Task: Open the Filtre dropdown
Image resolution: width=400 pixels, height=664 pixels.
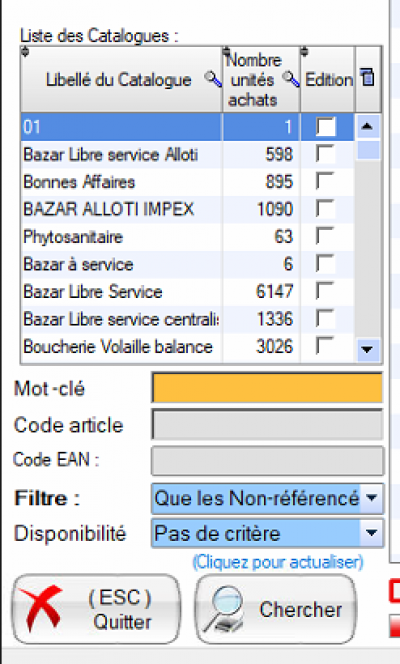Action: click(372, 498)
